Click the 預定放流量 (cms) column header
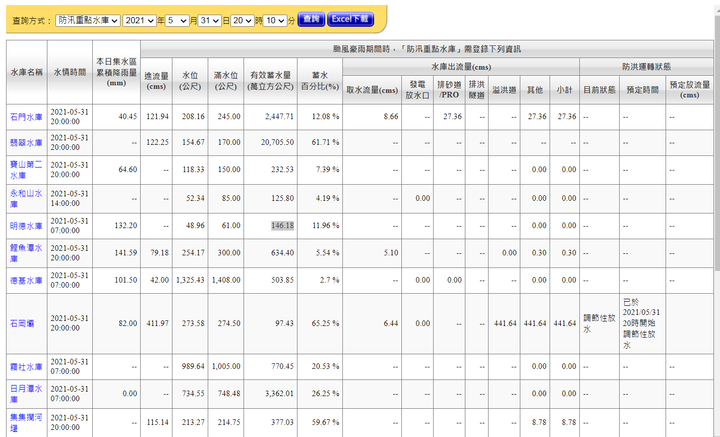 pyautogui.click(x=690, y=90)
